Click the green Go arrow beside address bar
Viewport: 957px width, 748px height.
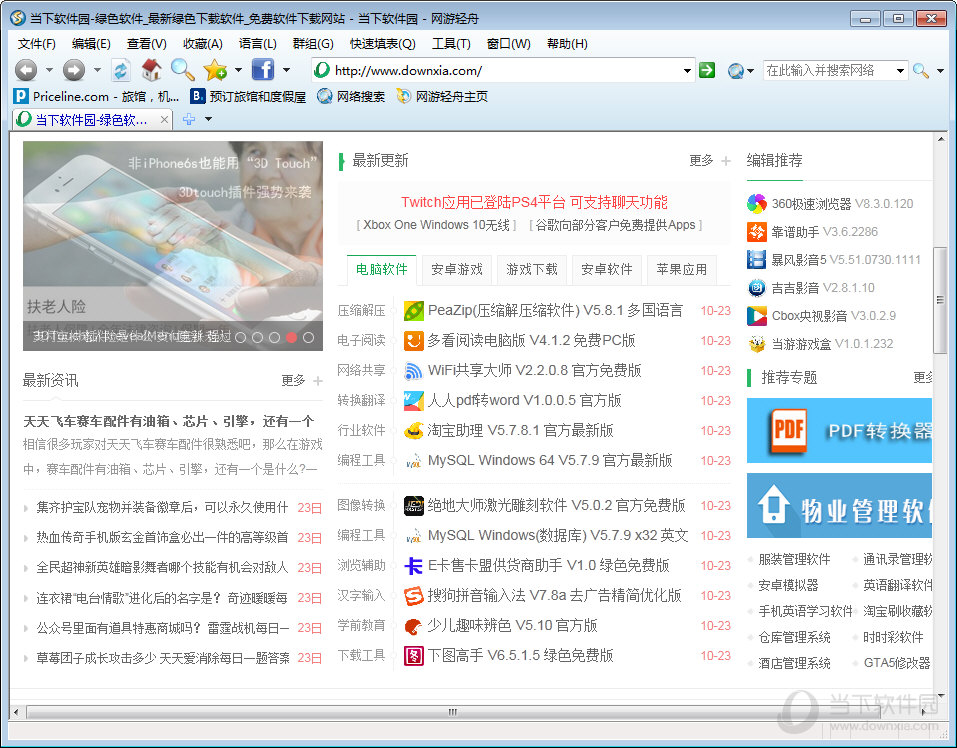coord(707,70)
